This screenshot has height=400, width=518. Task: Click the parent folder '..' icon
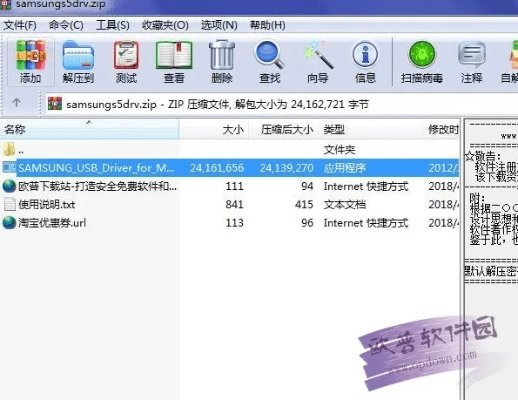(9, 149)
